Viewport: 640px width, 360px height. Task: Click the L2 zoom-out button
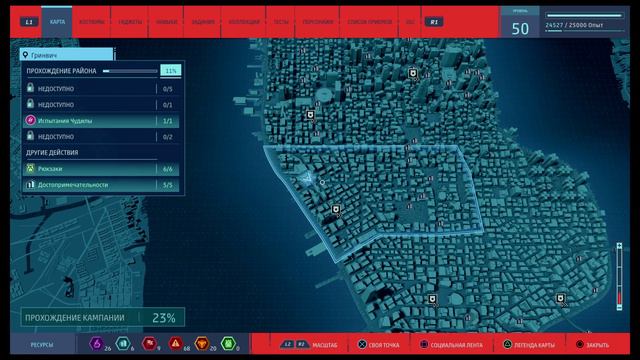coord(288,344)
